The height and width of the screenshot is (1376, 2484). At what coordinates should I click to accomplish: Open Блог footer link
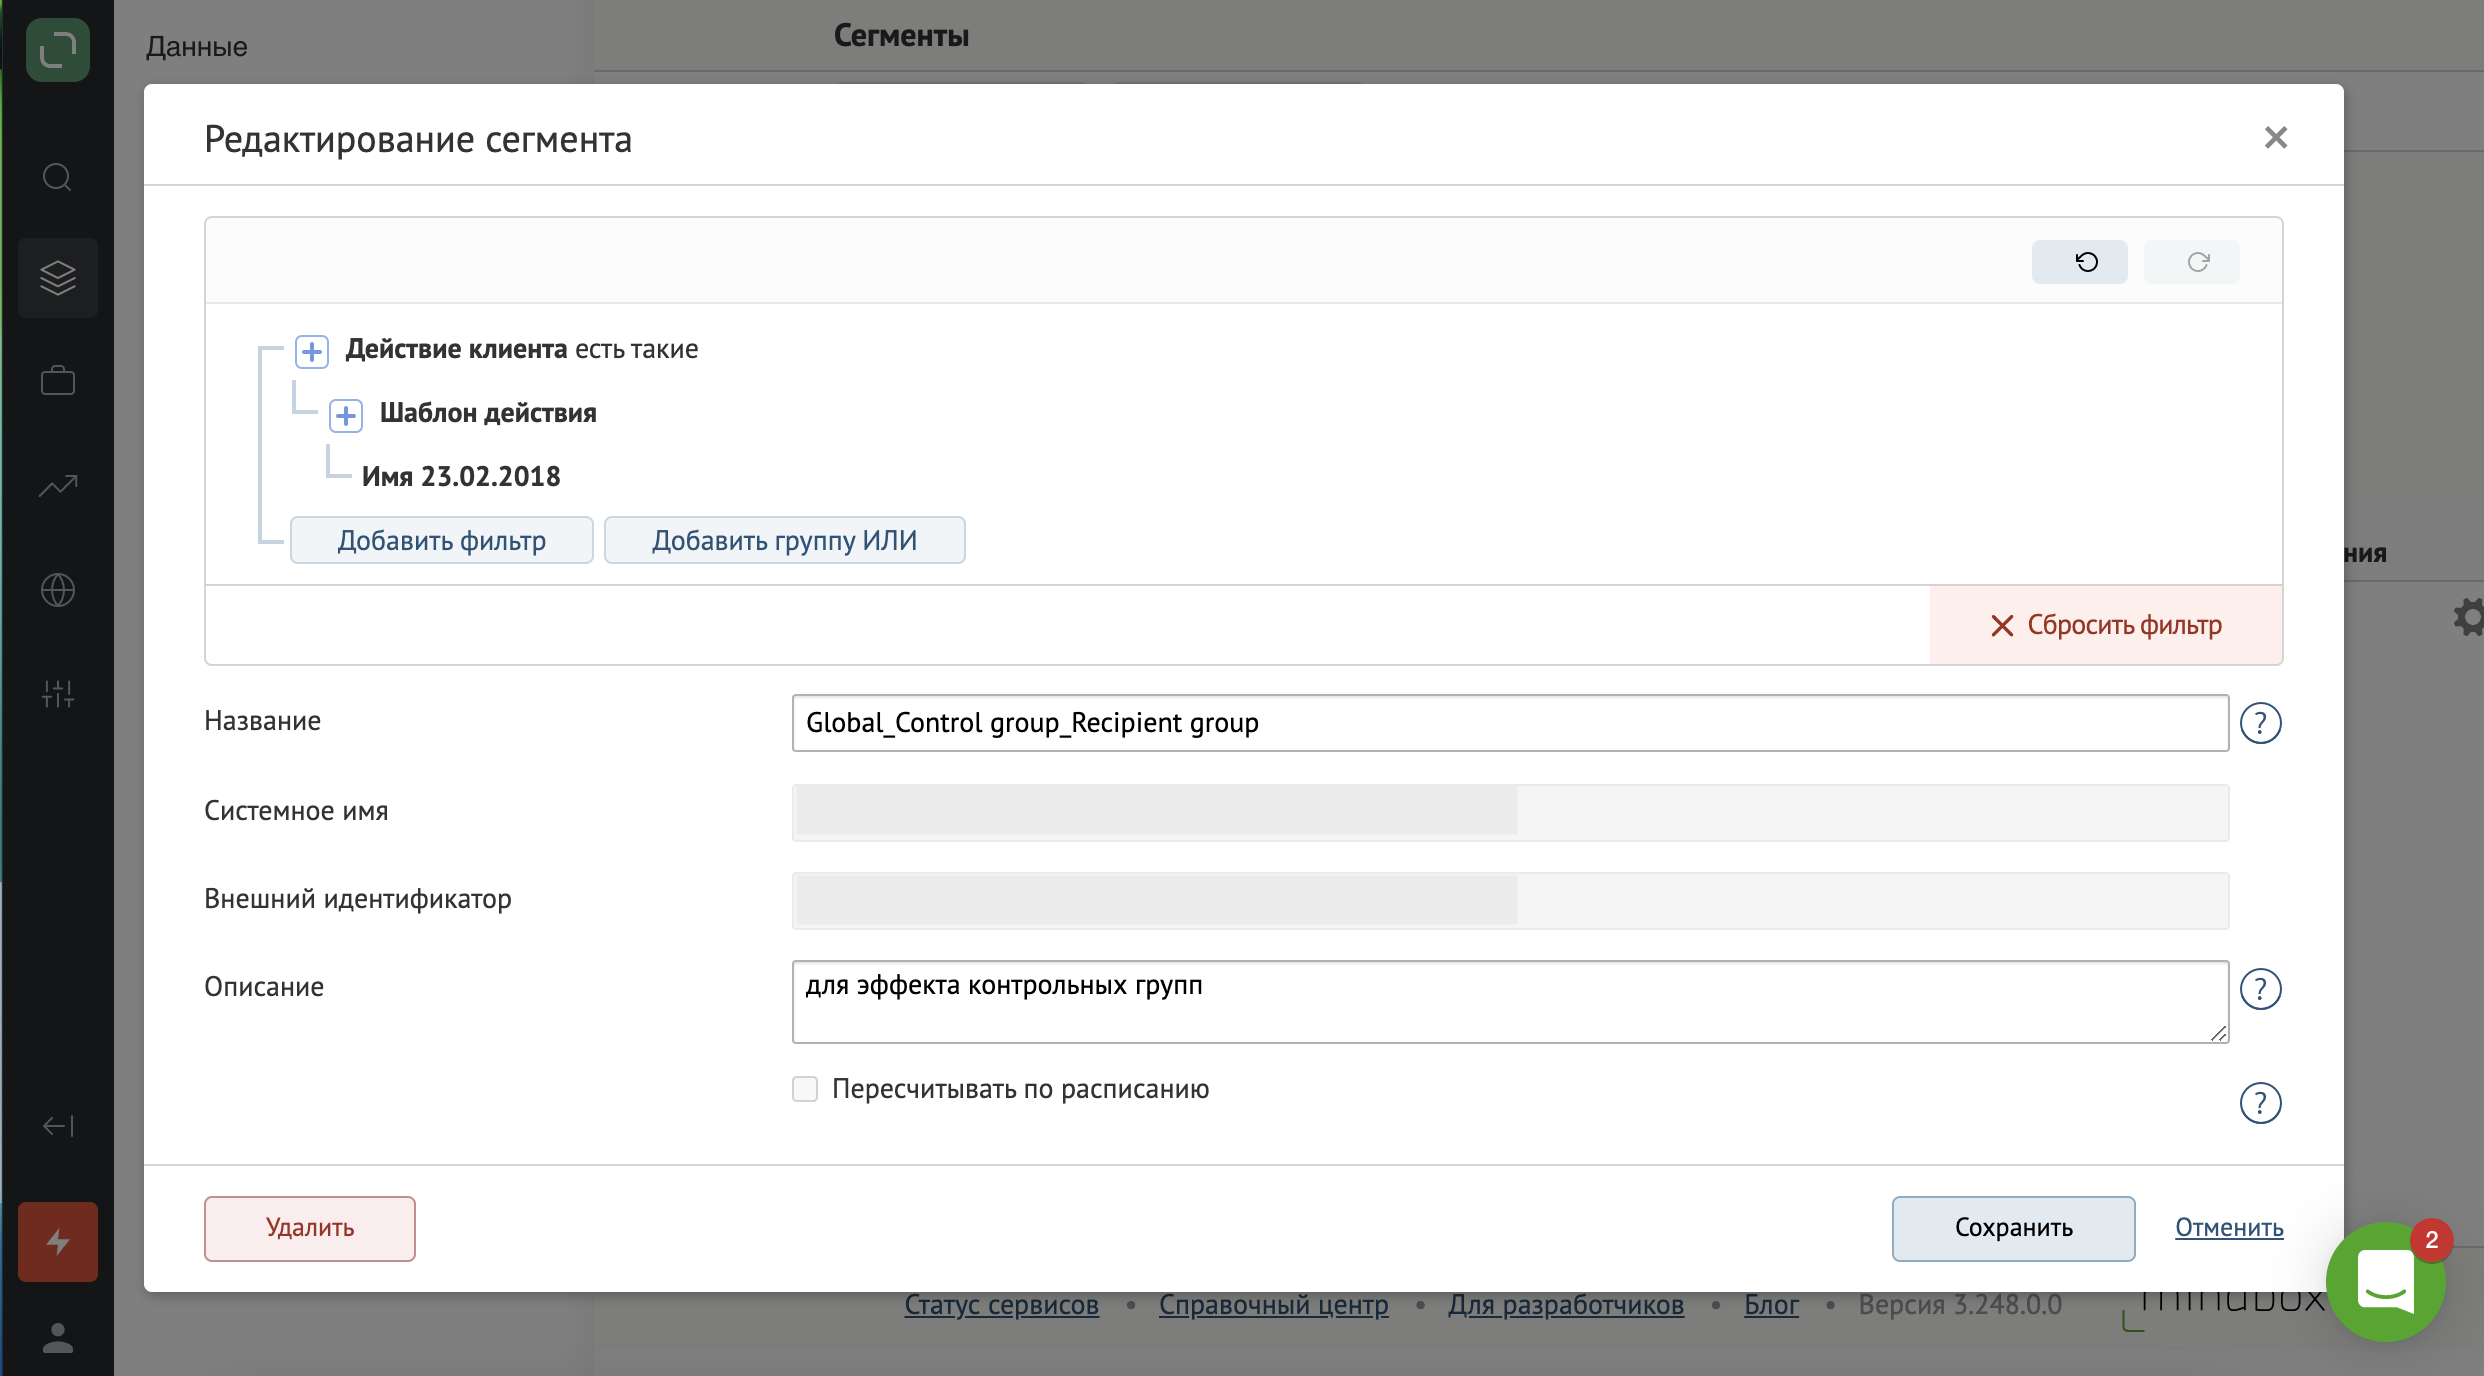[x=1771, y=1305]
